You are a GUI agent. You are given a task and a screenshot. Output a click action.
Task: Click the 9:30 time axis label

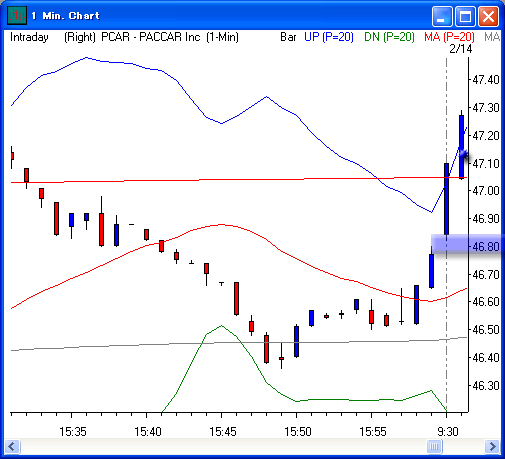click(448, 432)
